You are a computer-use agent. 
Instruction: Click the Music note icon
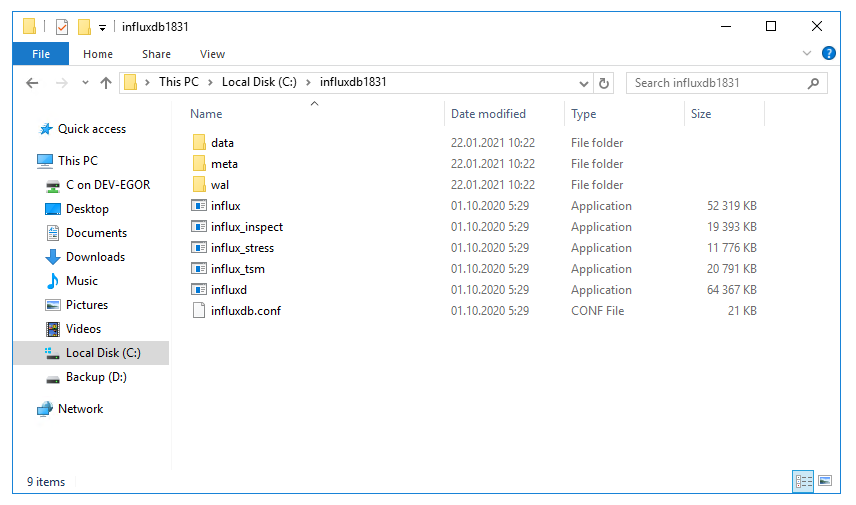(x=52, y=281)
